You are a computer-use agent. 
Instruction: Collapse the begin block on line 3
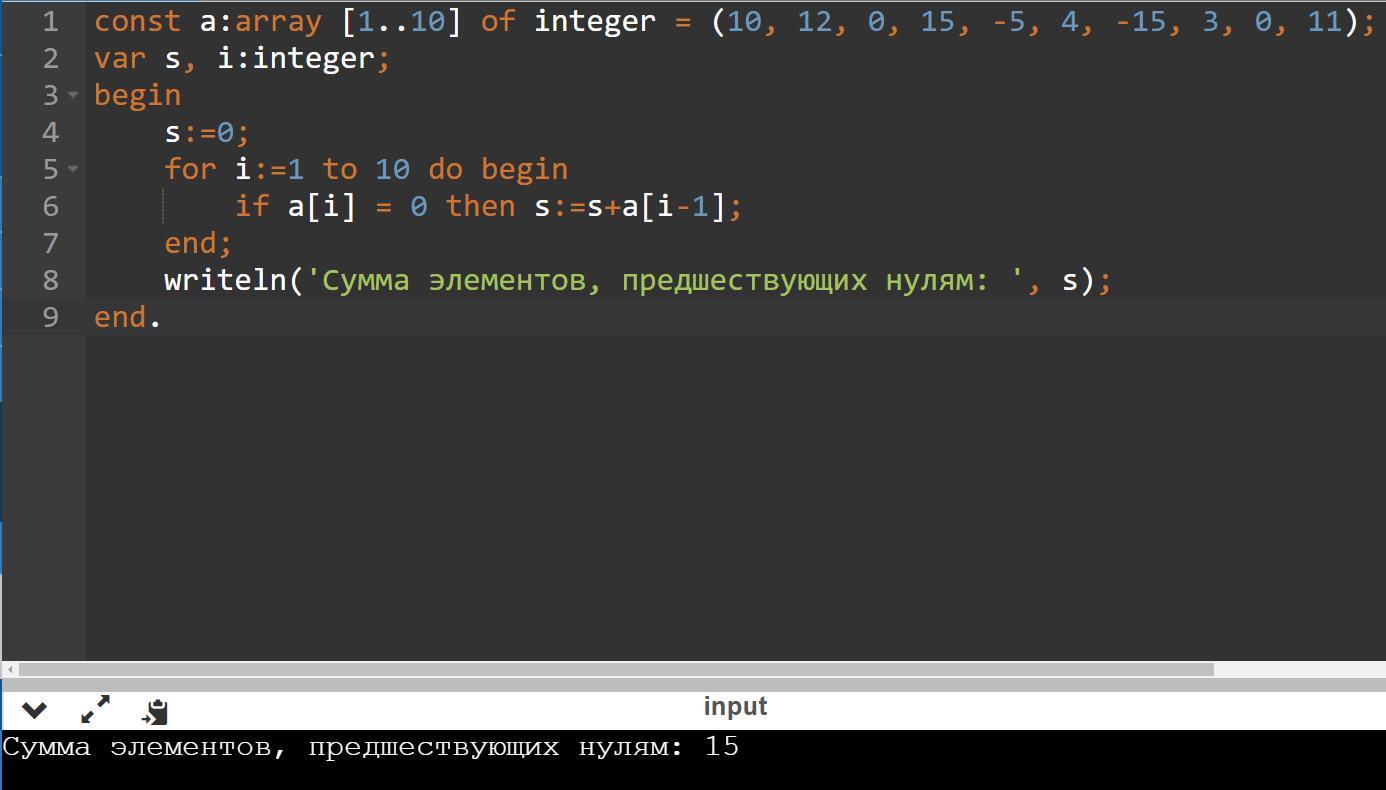[x=73, y=95]
